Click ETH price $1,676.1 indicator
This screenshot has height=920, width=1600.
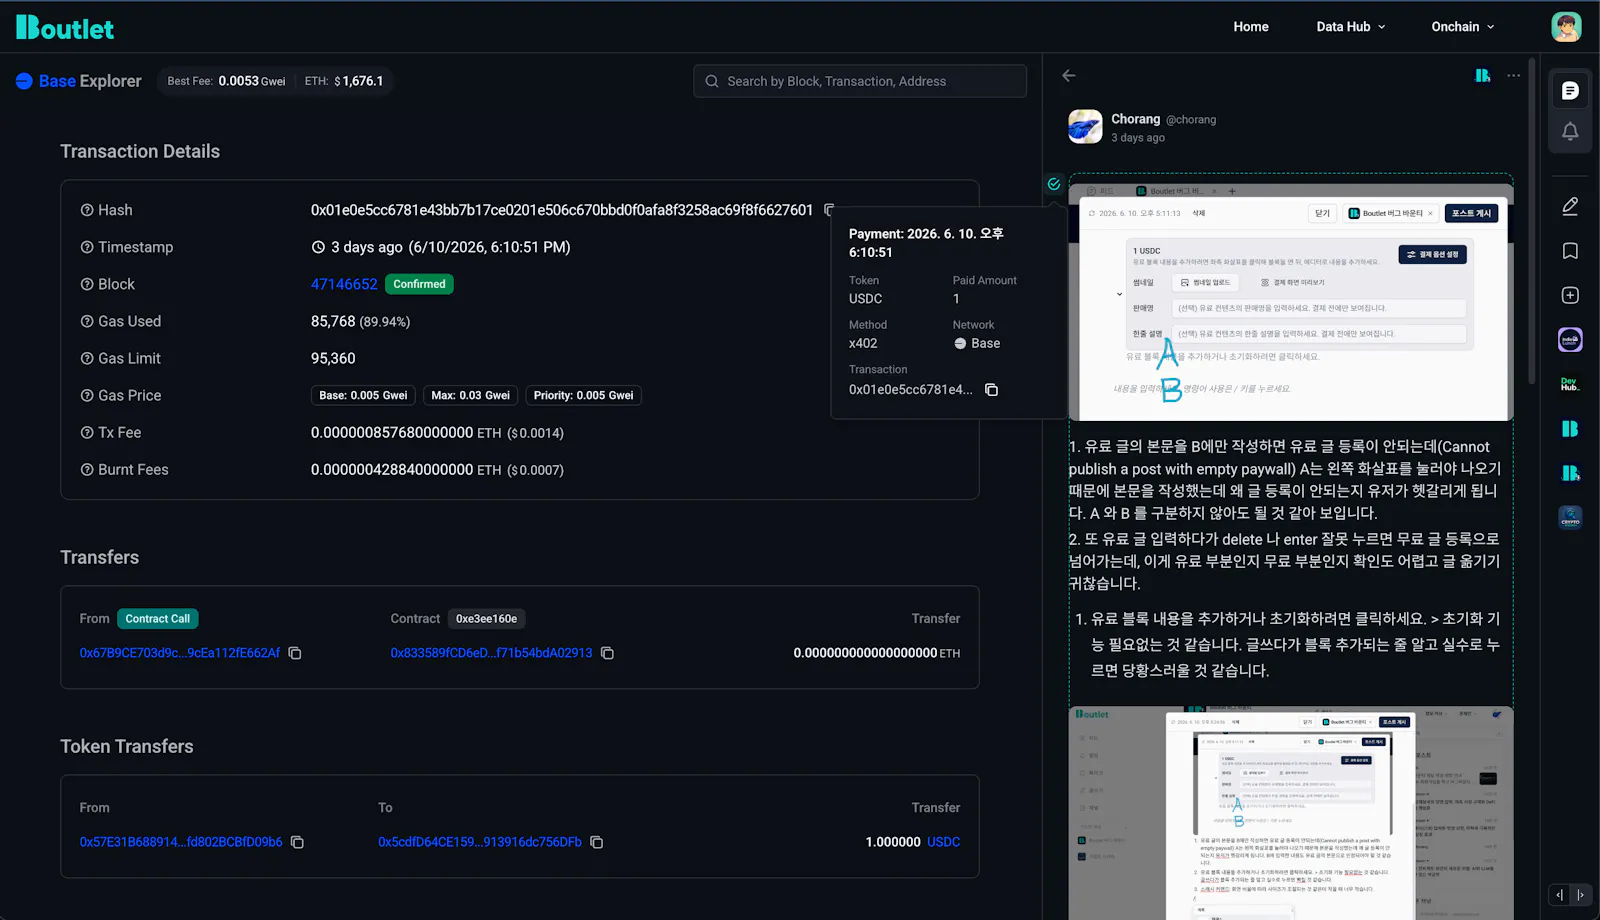tap(344, 81)
